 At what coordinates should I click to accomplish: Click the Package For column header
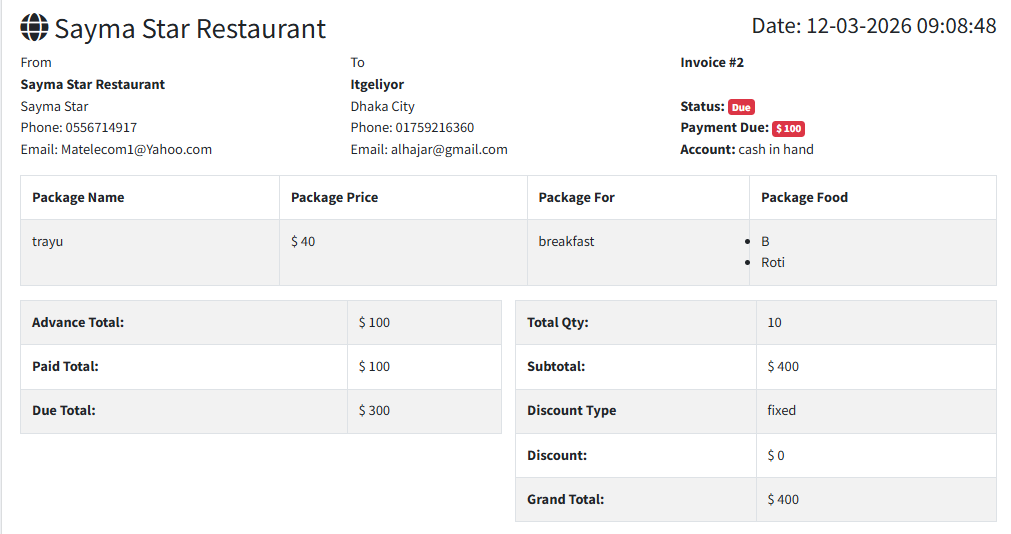(576, 197)
